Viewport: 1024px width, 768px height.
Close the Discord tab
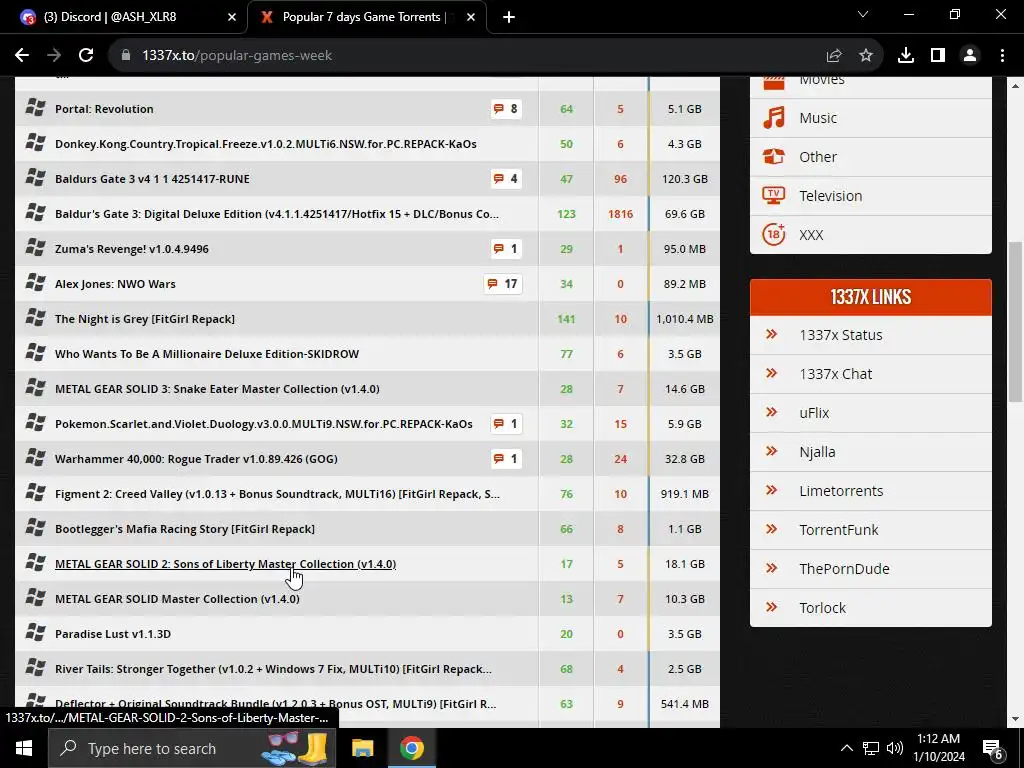pyautogui.click(x=232, y=17)
